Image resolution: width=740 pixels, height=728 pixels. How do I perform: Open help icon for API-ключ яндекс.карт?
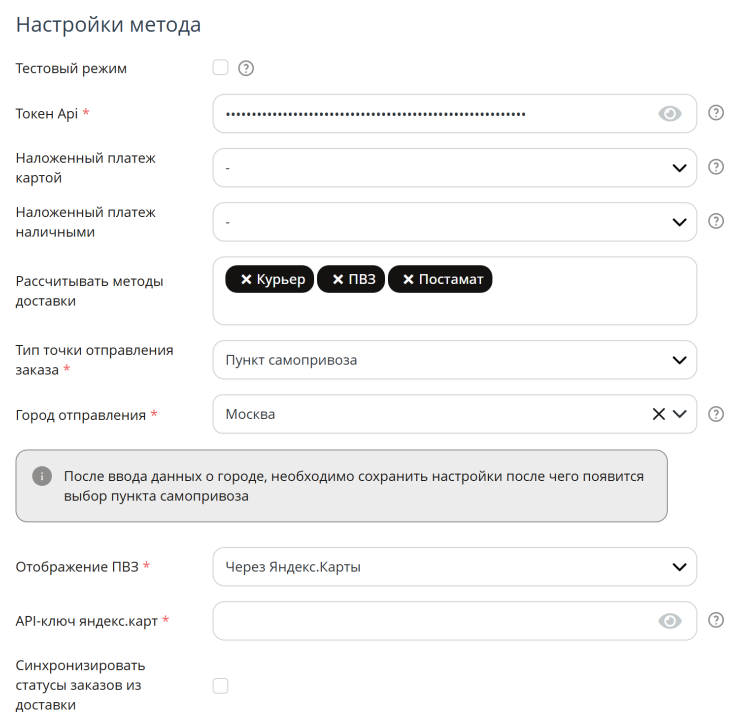pos(716,620)
